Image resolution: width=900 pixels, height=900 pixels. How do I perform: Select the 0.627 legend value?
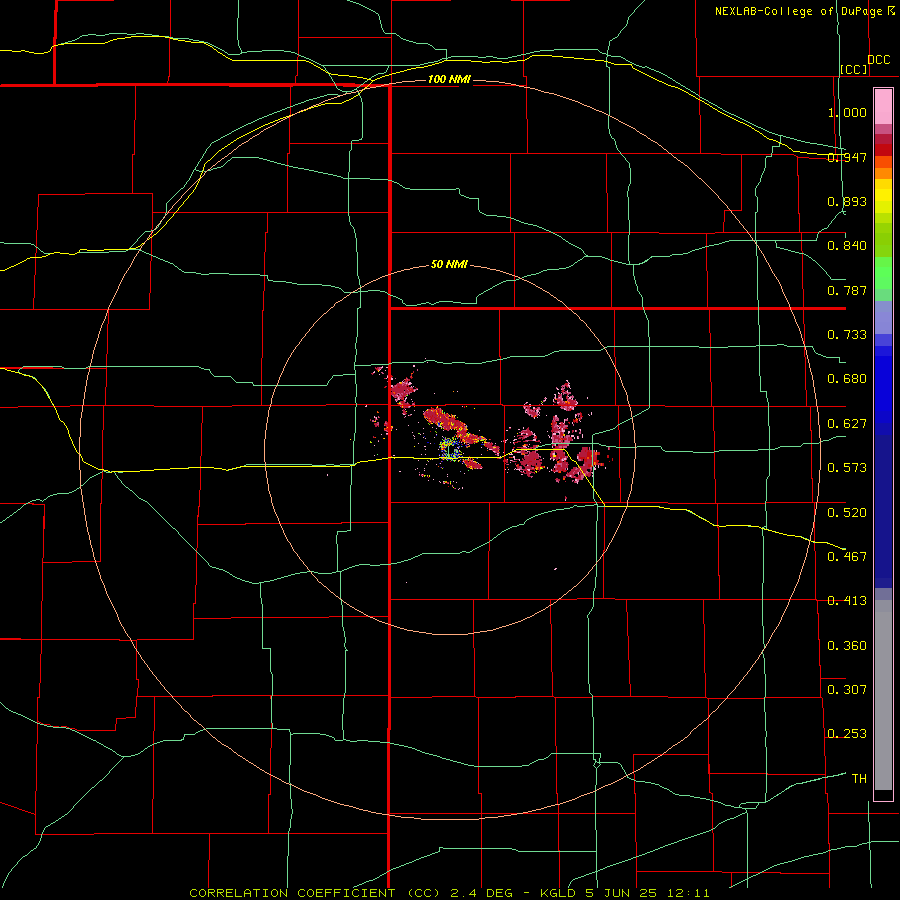[x=847, y=424]
